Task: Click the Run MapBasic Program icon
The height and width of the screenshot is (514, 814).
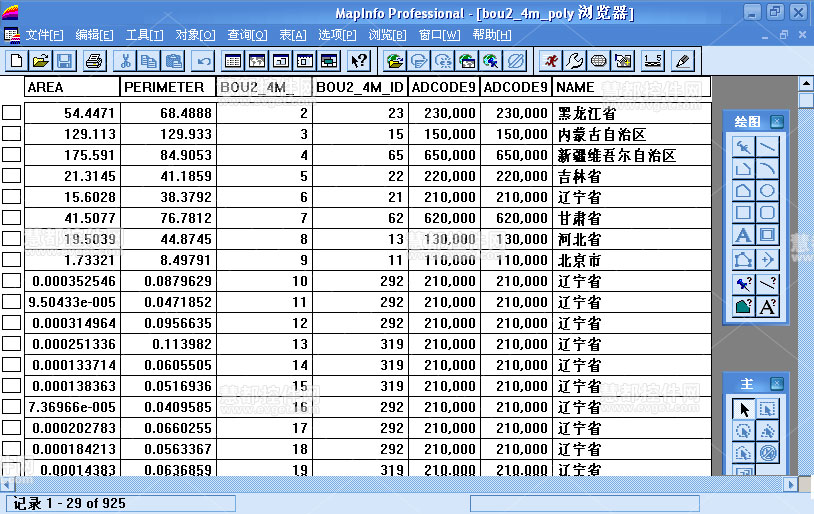Action: click(x=550, y=61)
